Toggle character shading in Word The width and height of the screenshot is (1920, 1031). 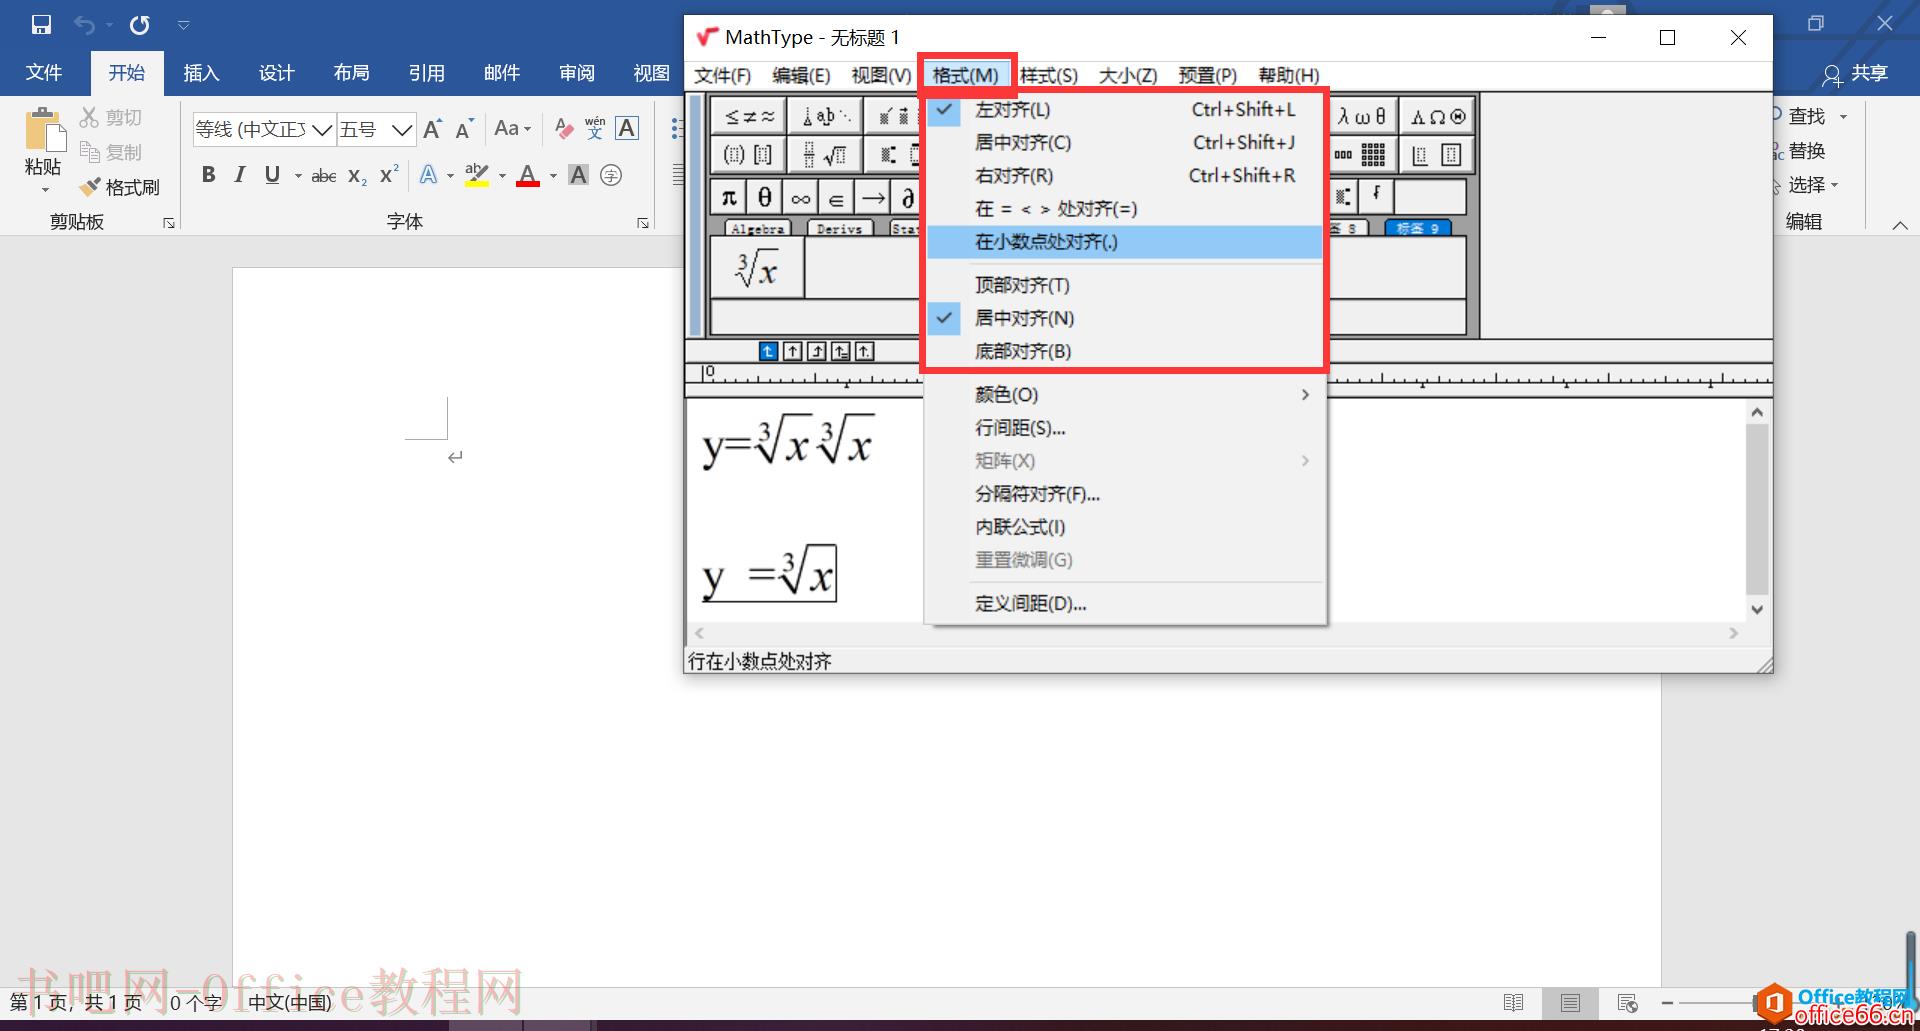click(578, 175)
